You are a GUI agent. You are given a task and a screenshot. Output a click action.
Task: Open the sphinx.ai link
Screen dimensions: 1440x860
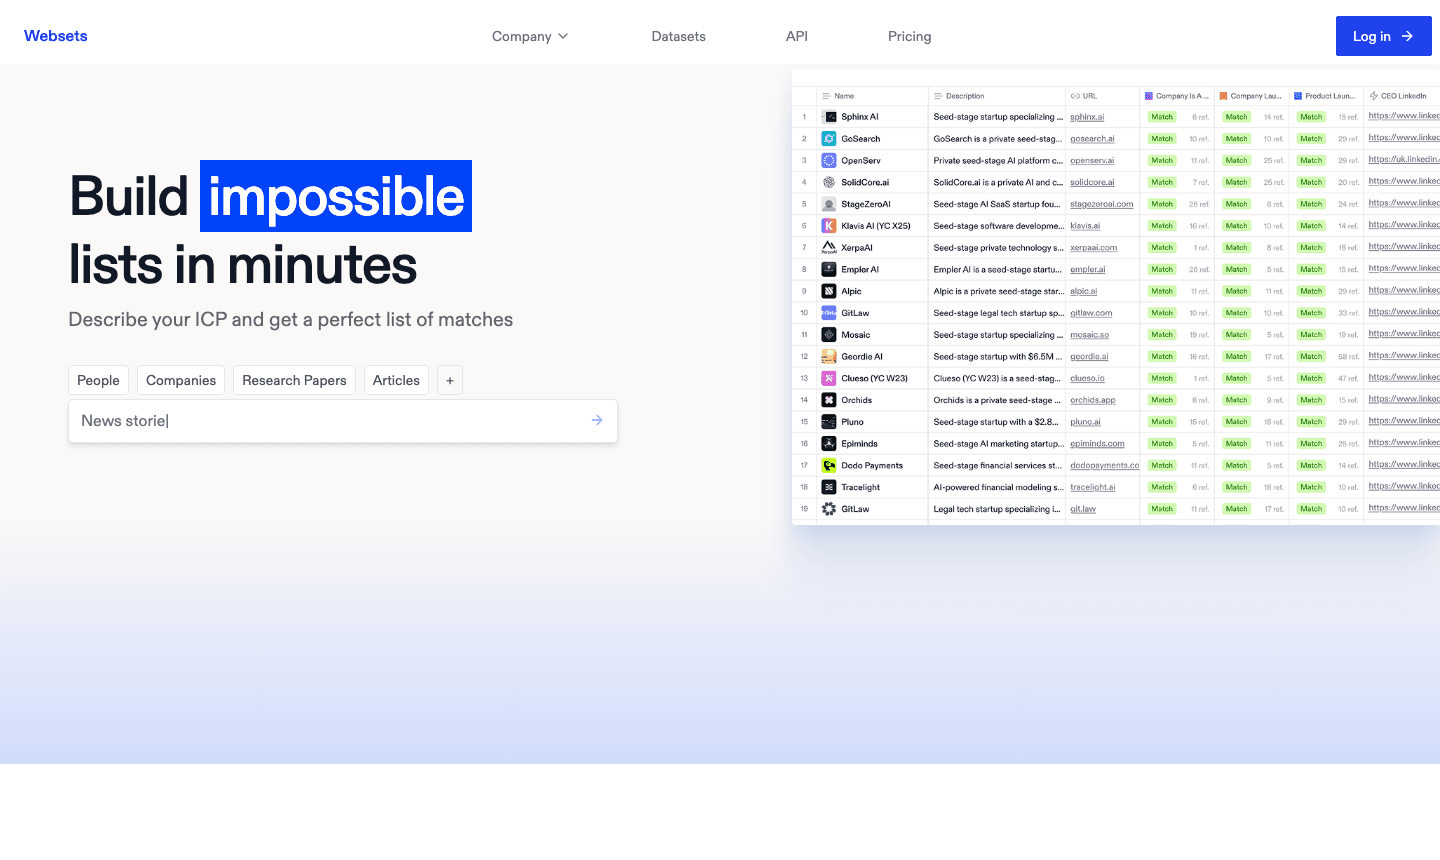pos(1087,117)
